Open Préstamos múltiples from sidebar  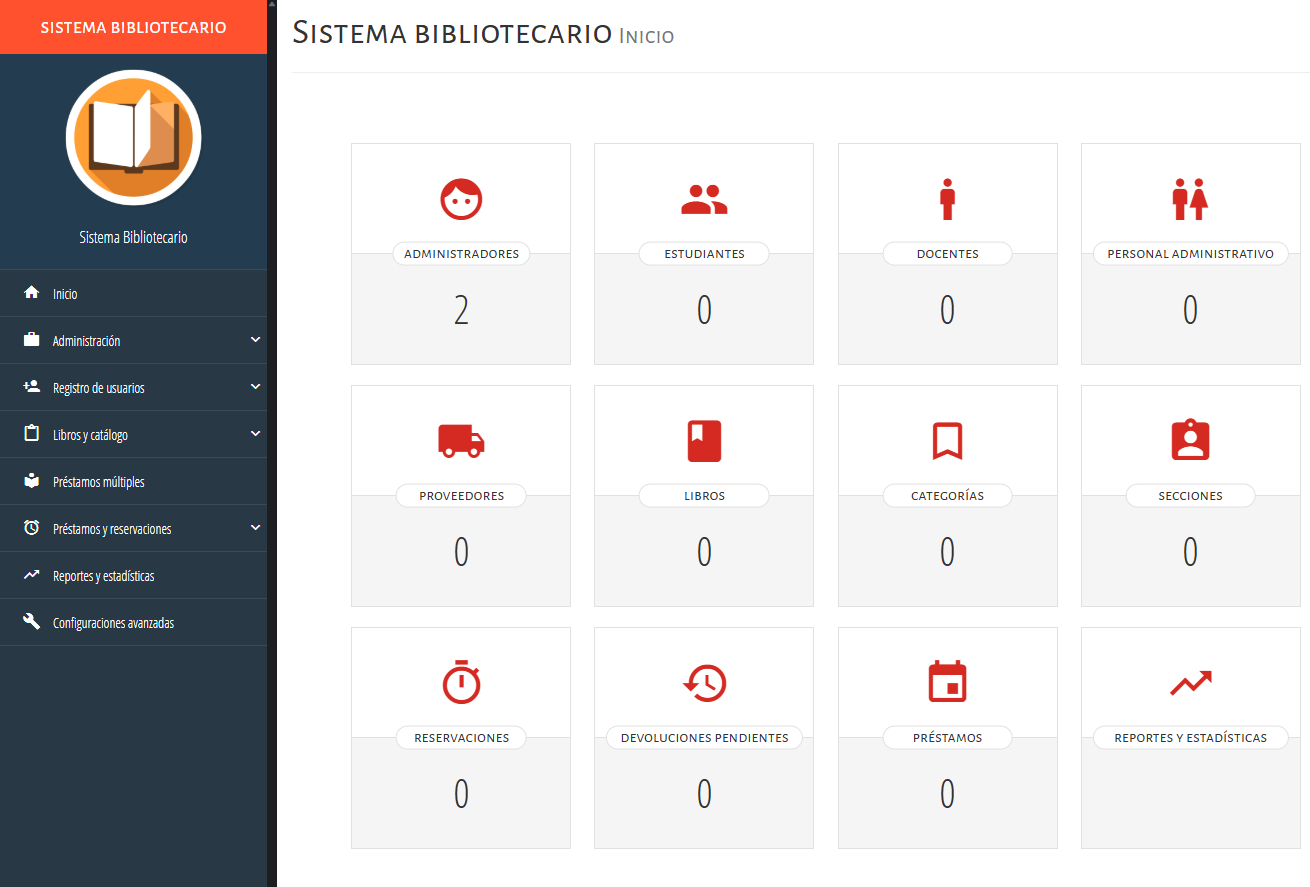[98, 482]
